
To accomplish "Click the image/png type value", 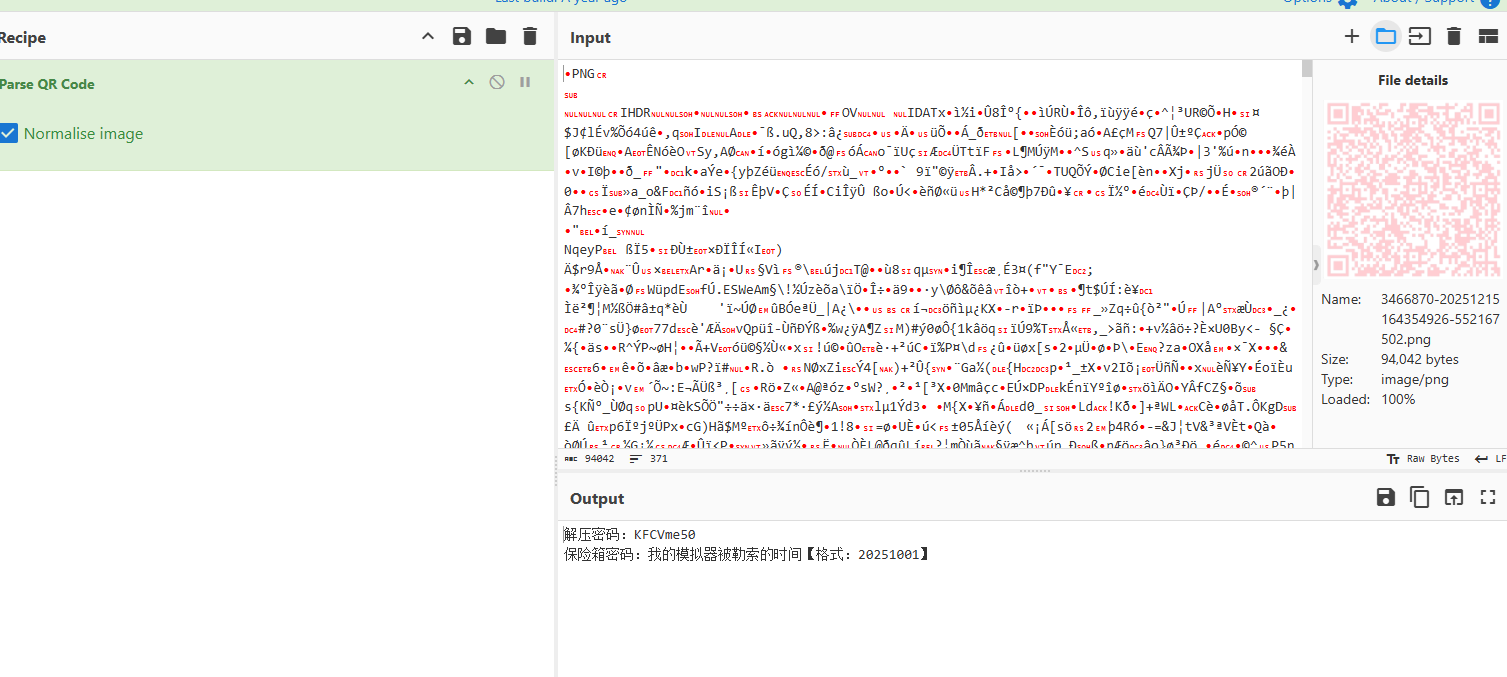I will point(1415,379).
